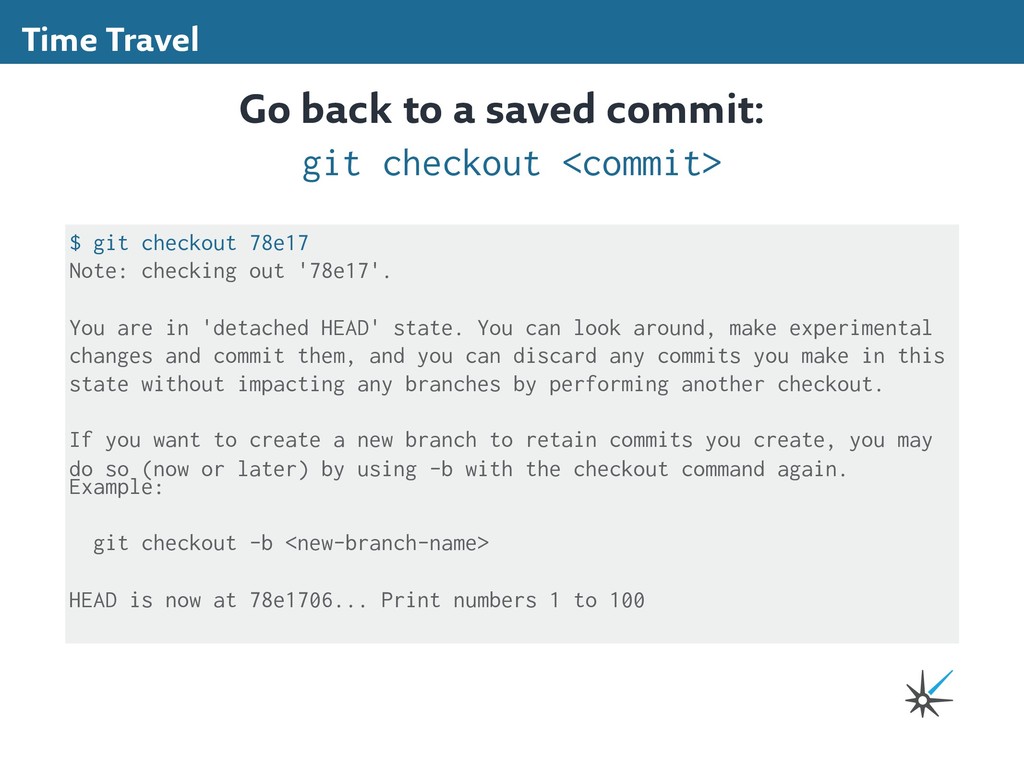Click the line starting 'changes and commit them'
The image size is (1024, 768).
pyautogui.click(x=507, y=356)
